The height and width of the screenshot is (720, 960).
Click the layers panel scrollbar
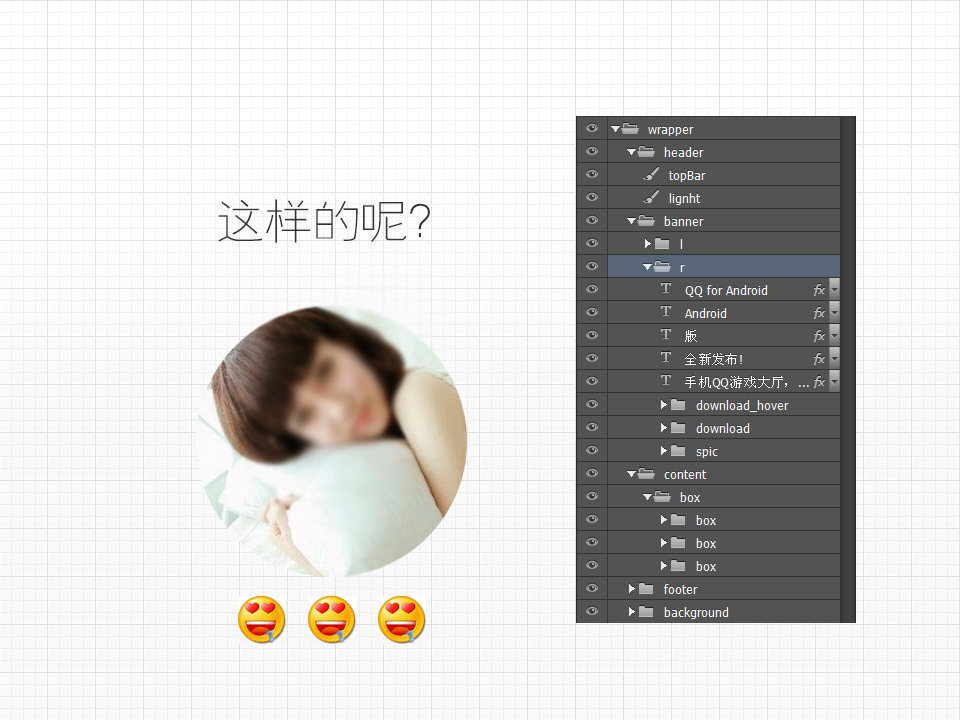[x=848, y=369]
